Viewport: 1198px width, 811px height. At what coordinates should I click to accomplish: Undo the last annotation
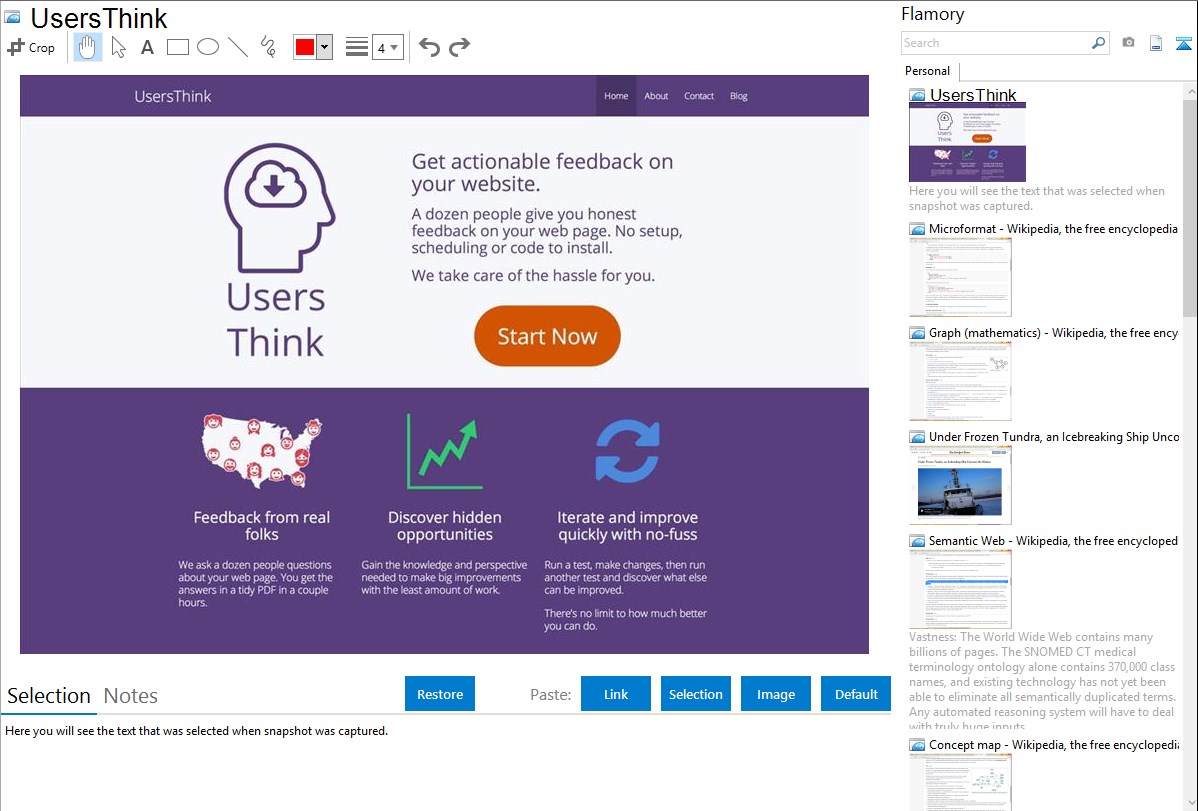[429, 47]
